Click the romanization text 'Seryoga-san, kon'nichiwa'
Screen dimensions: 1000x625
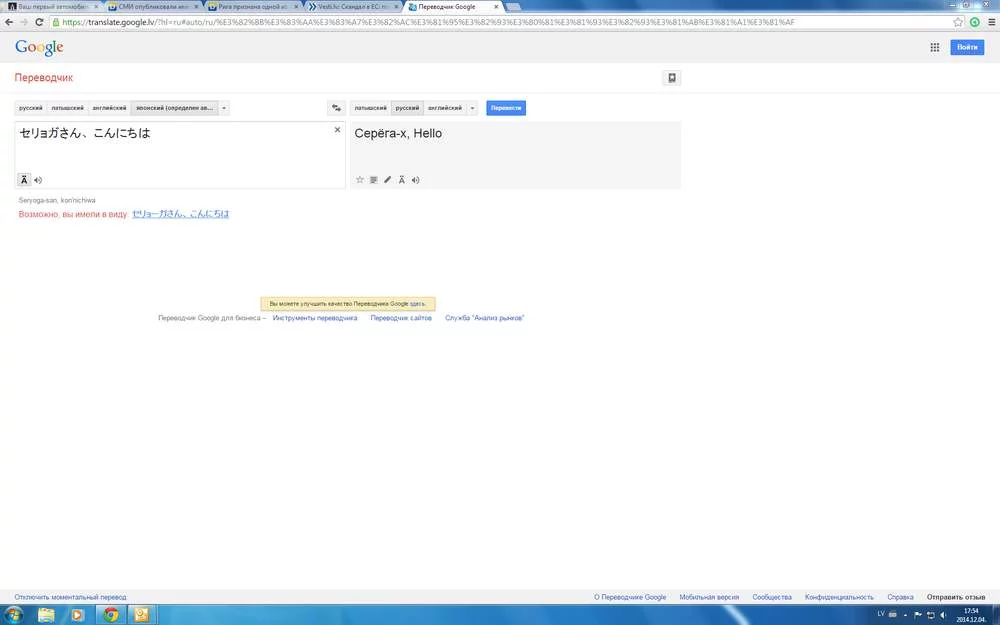point(57,200)
